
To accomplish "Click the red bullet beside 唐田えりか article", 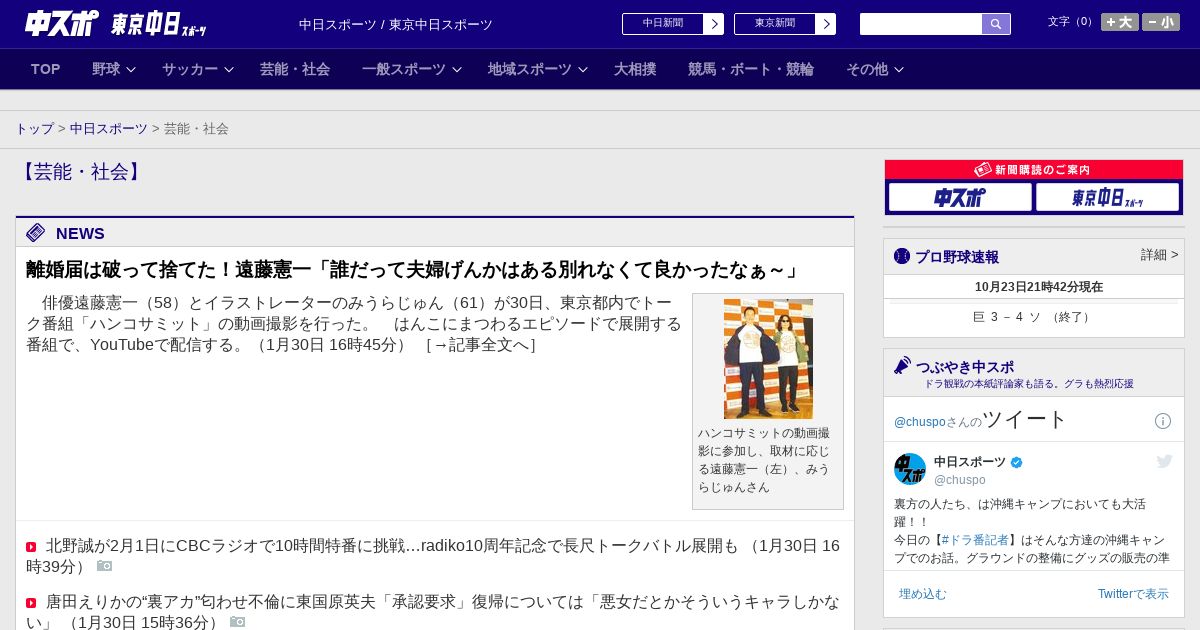I will (31, 603).
